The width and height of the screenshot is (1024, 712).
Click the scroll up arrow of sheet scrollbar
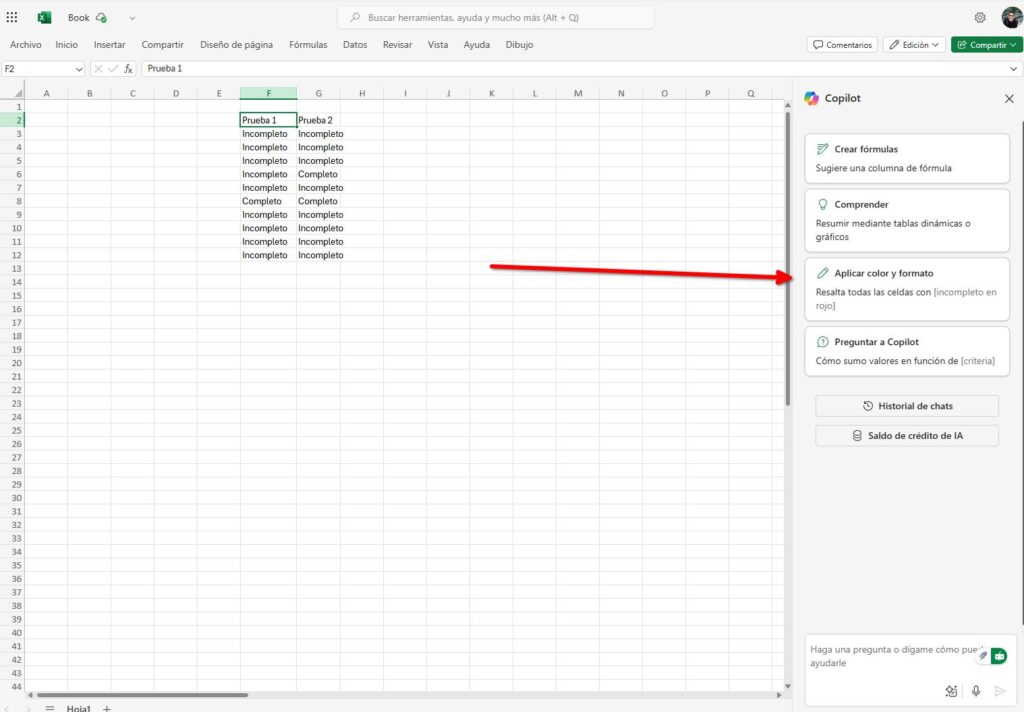[x=788, y=105]
